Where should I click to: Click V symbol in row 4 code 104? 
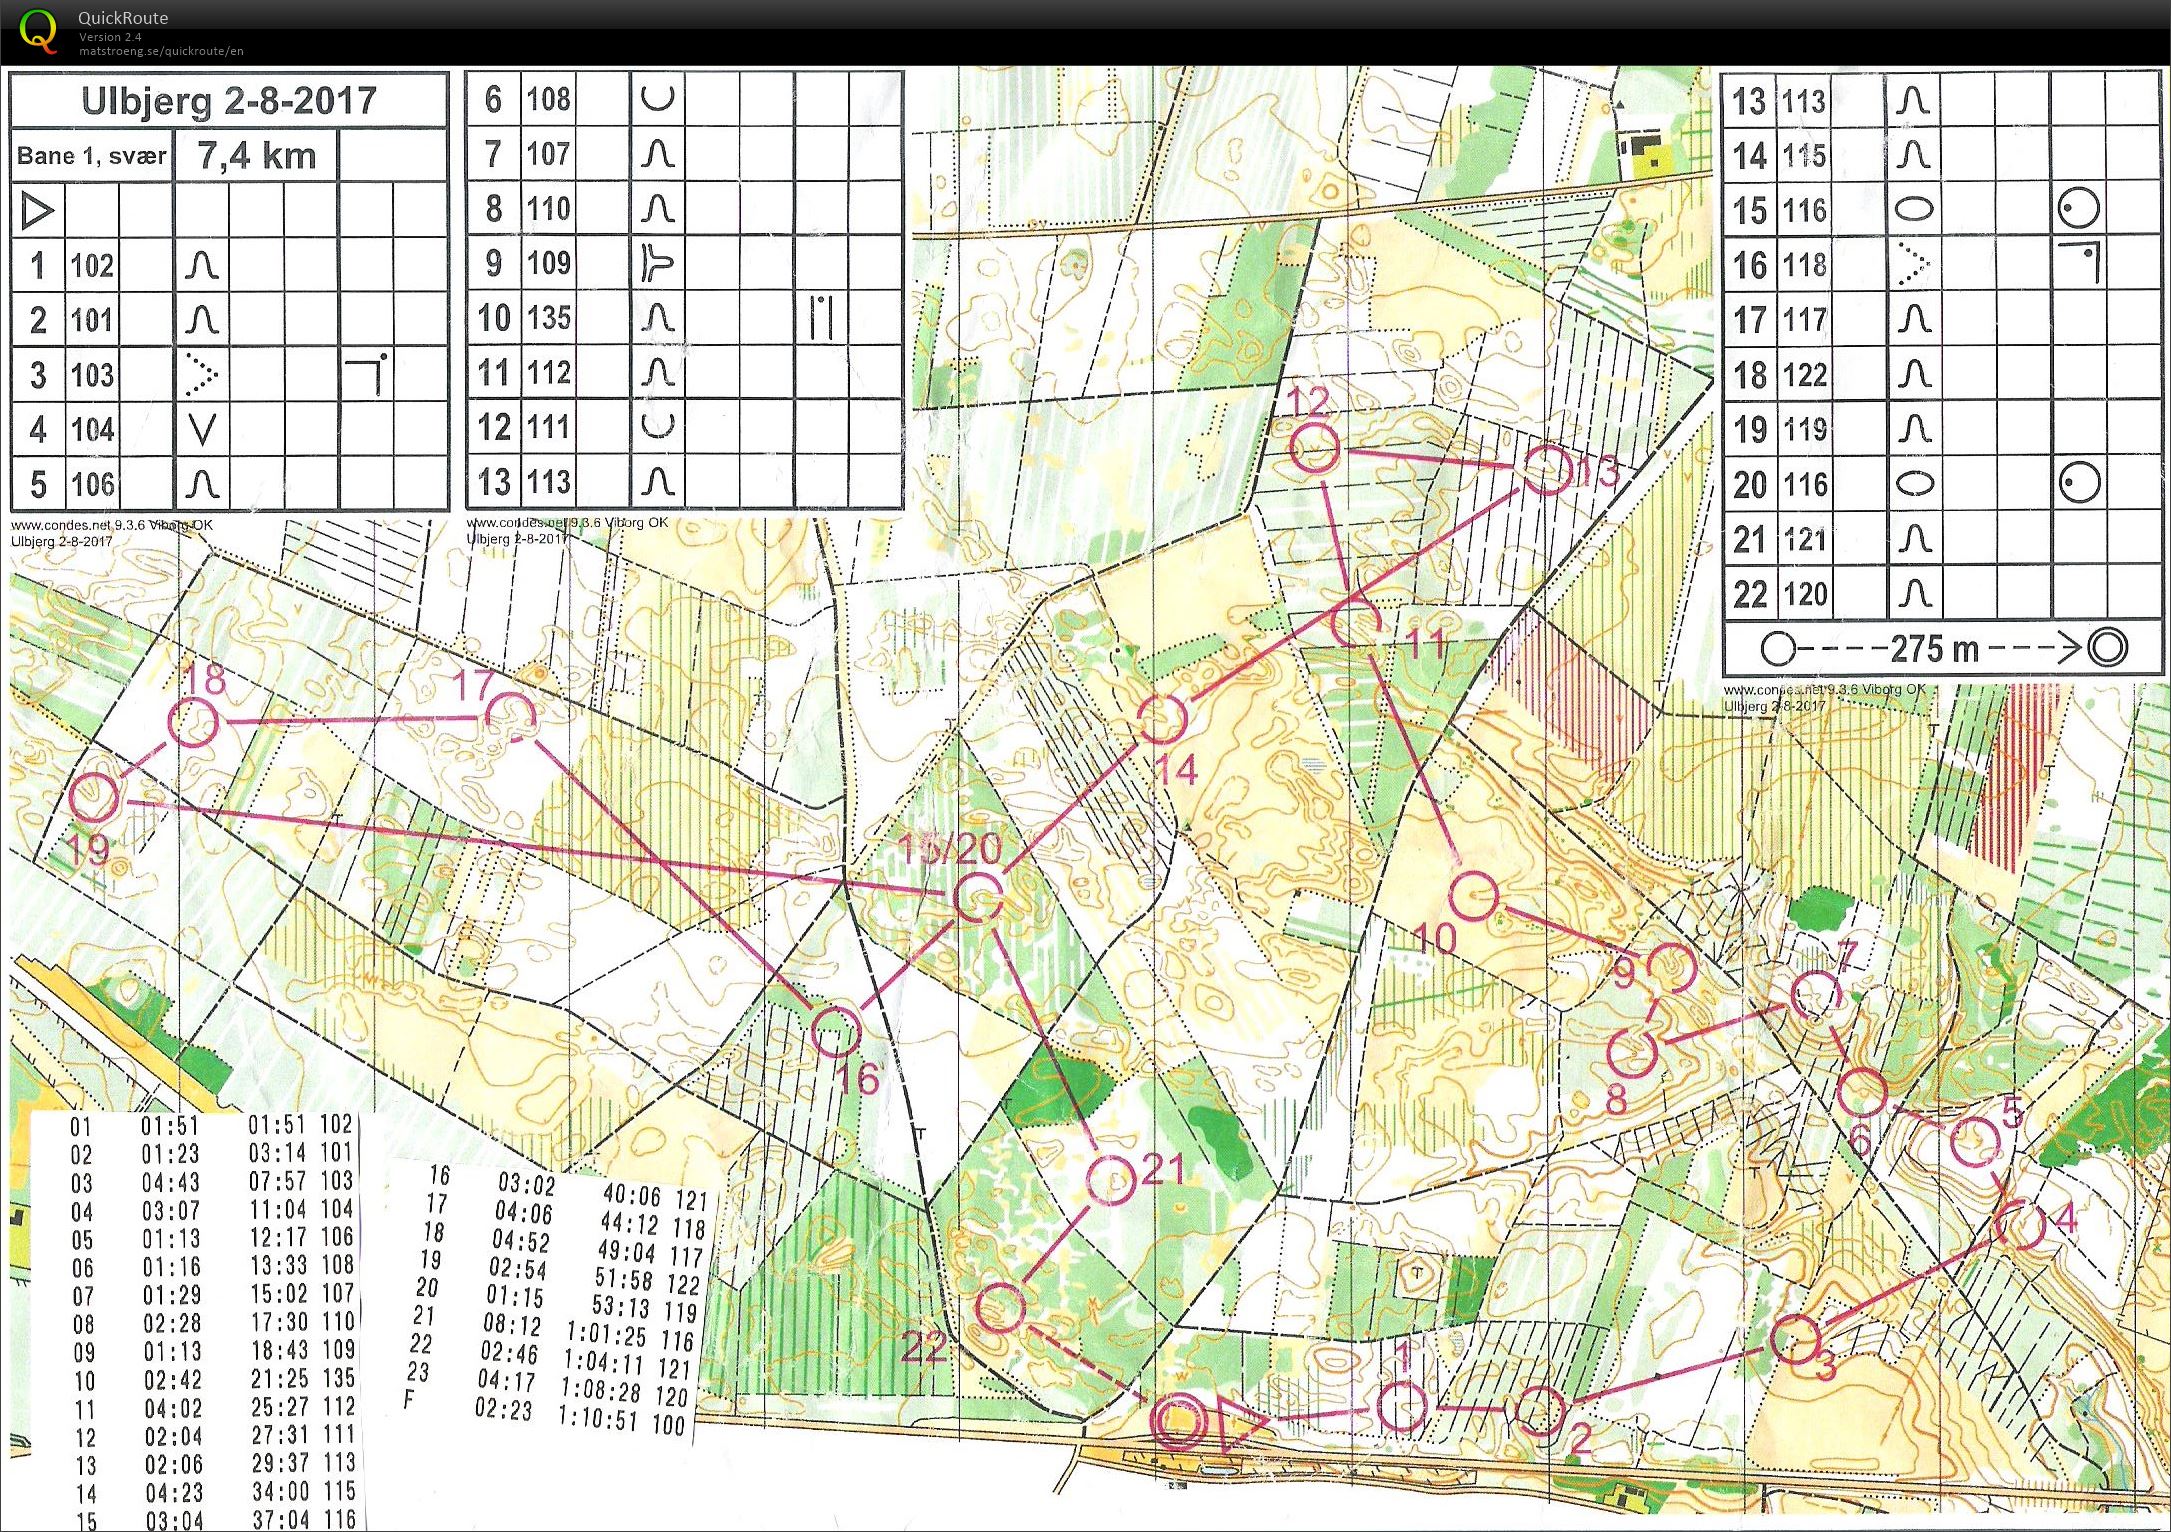pyautogui.click(x=202, y=430)
